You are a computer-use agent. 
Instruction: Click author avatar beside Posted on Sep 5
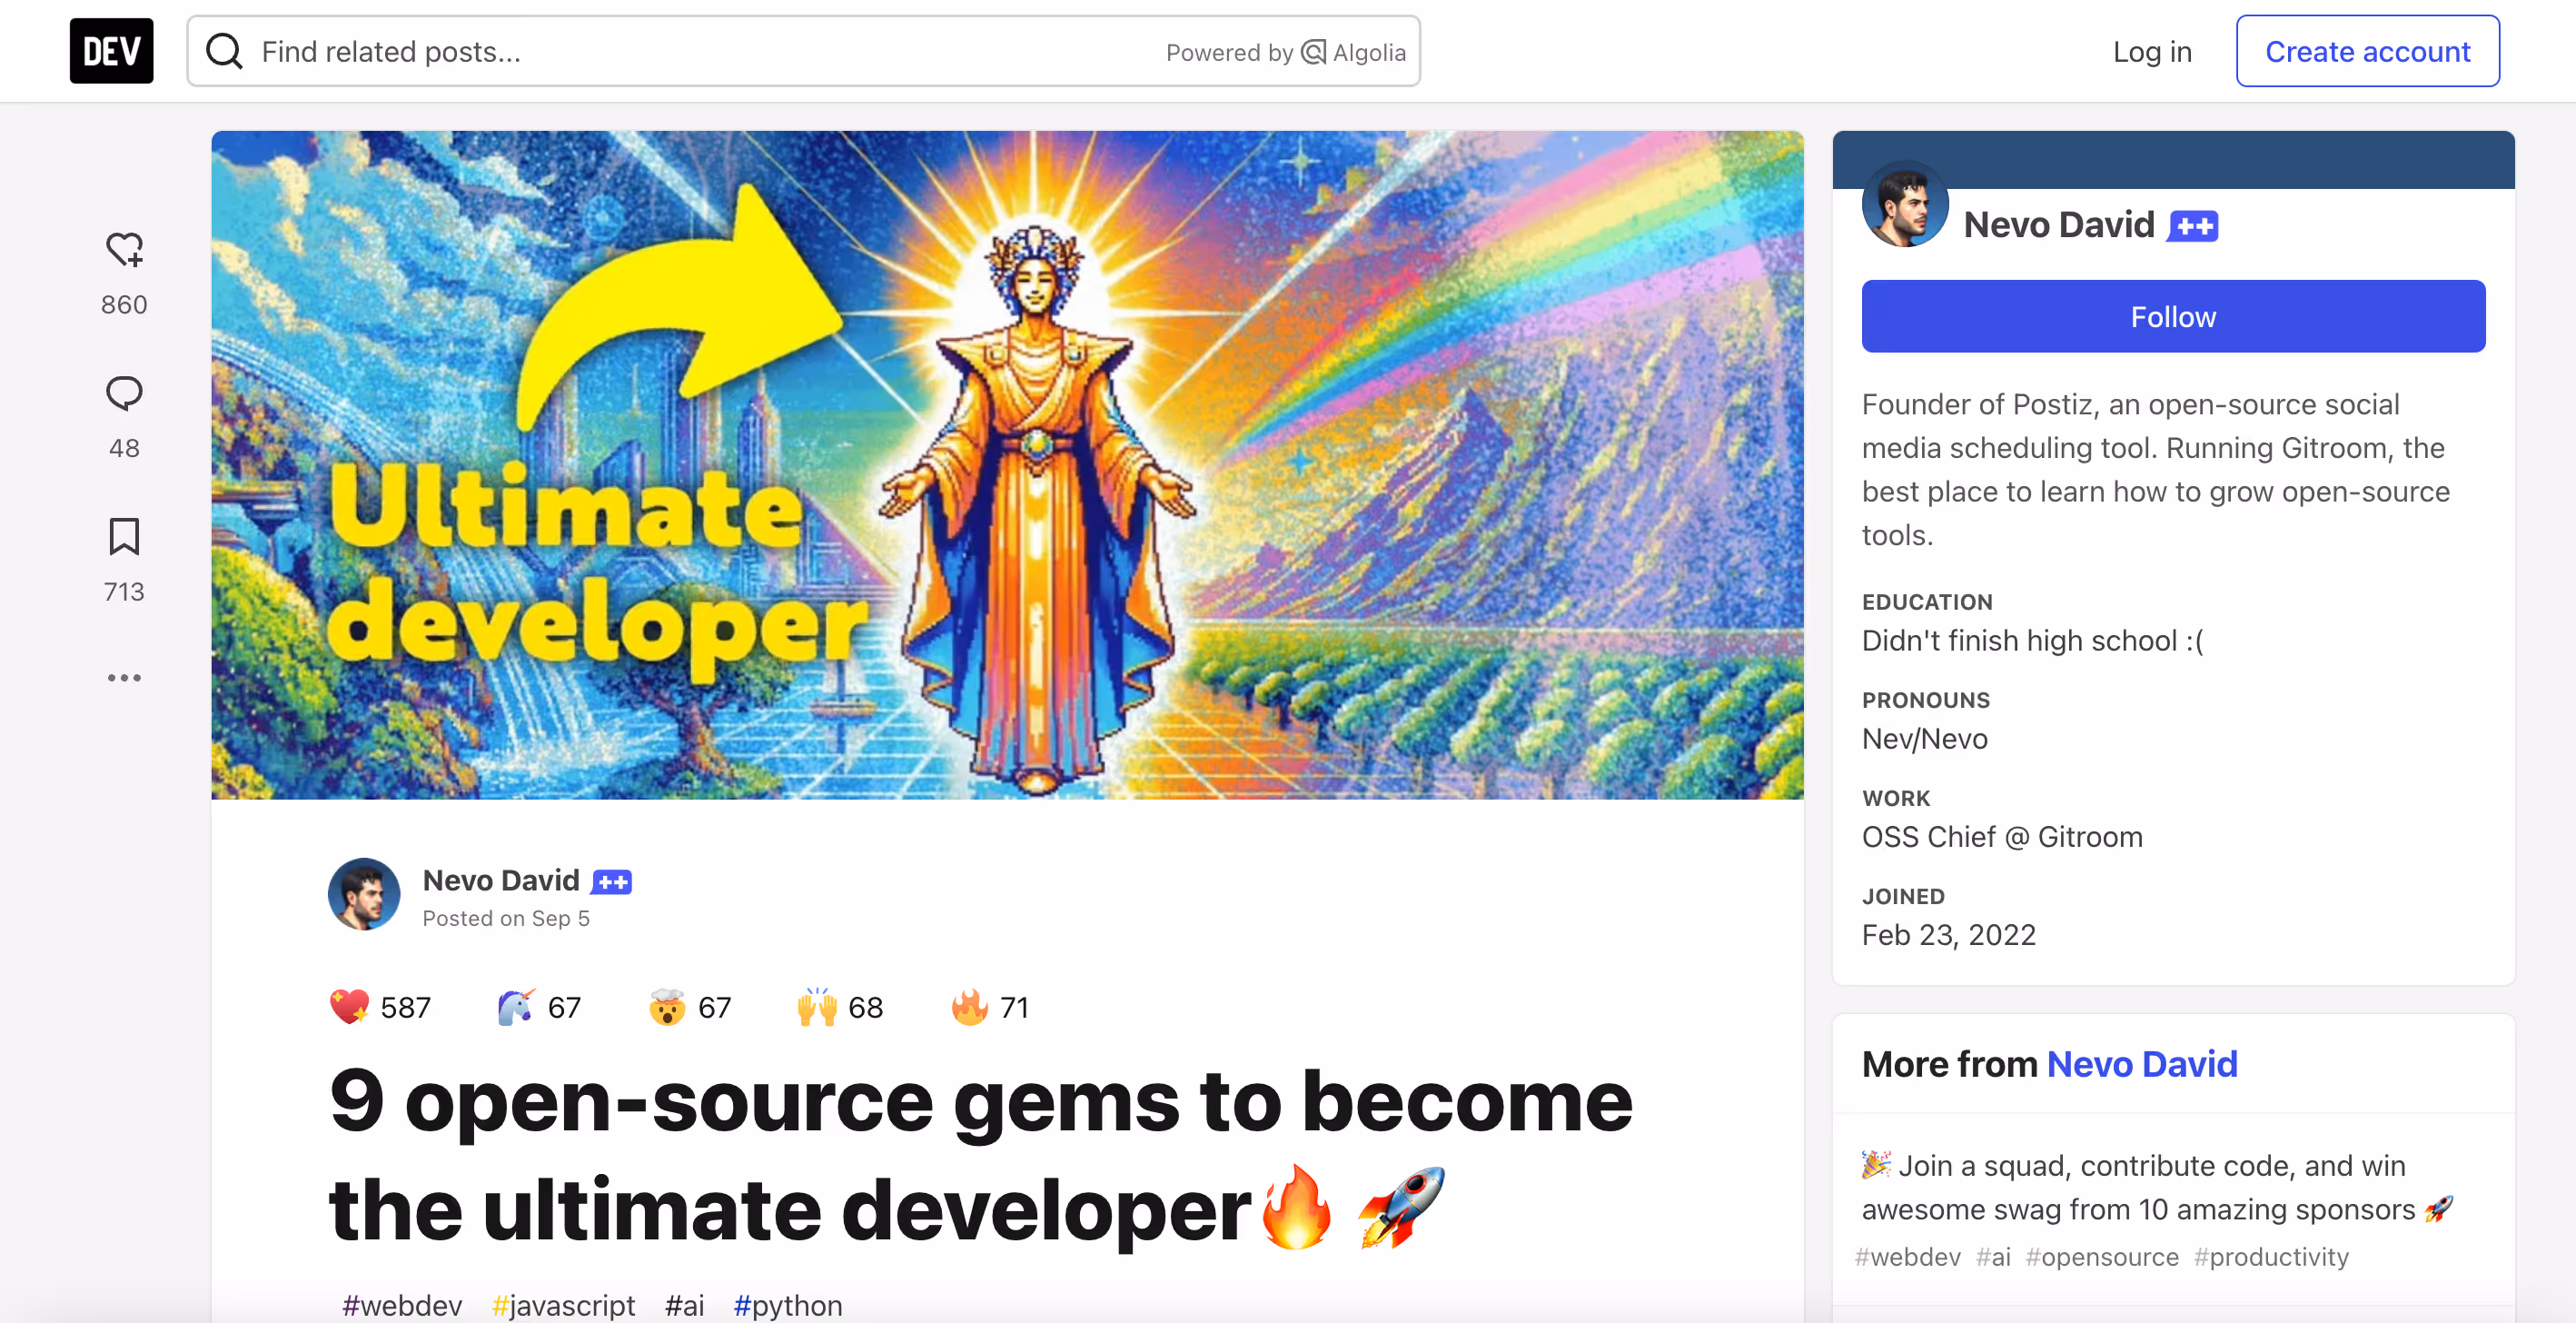point(364,894)
